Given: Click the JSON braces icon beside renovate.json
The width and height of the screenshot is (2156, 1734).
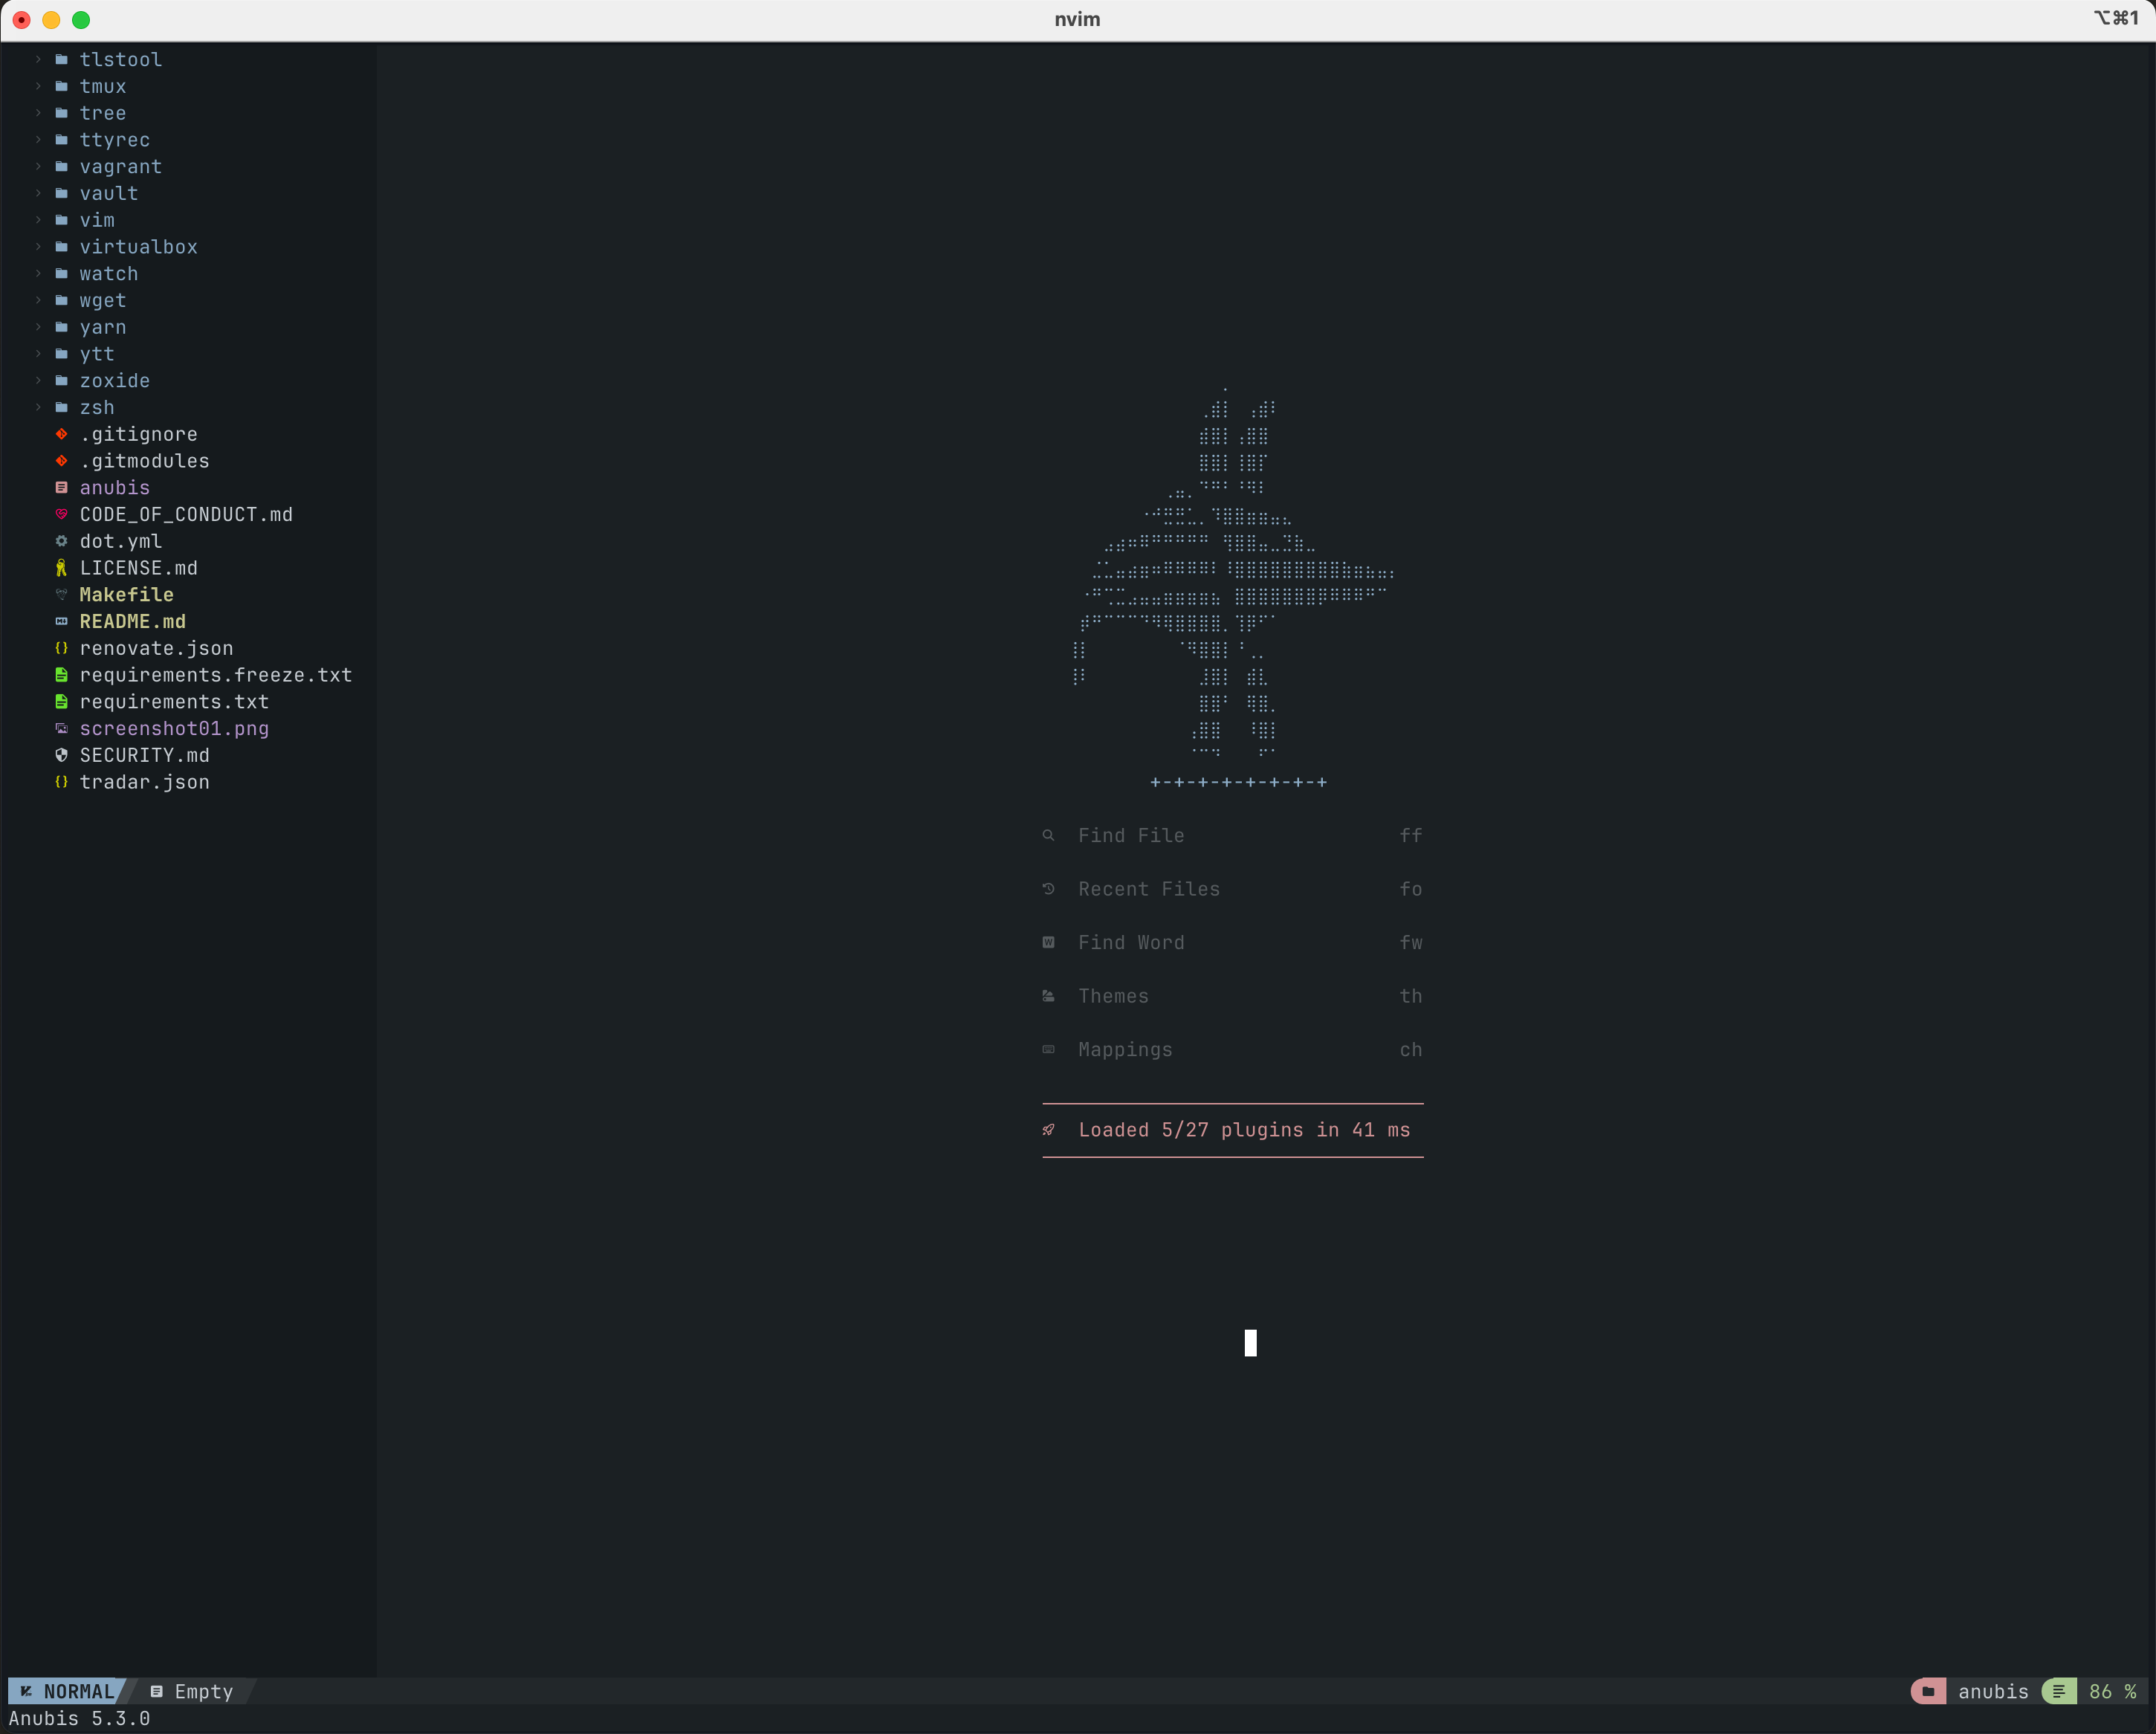Looking at the screenshot, I should (x=61, y=648).
